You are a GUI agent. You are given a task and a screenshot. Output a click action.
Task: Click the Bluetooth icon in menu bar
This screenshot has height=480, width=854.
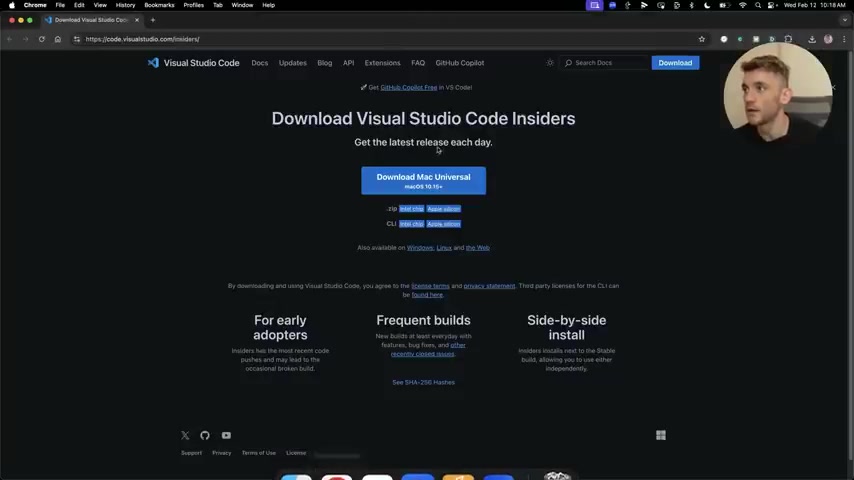click(692, 5)
